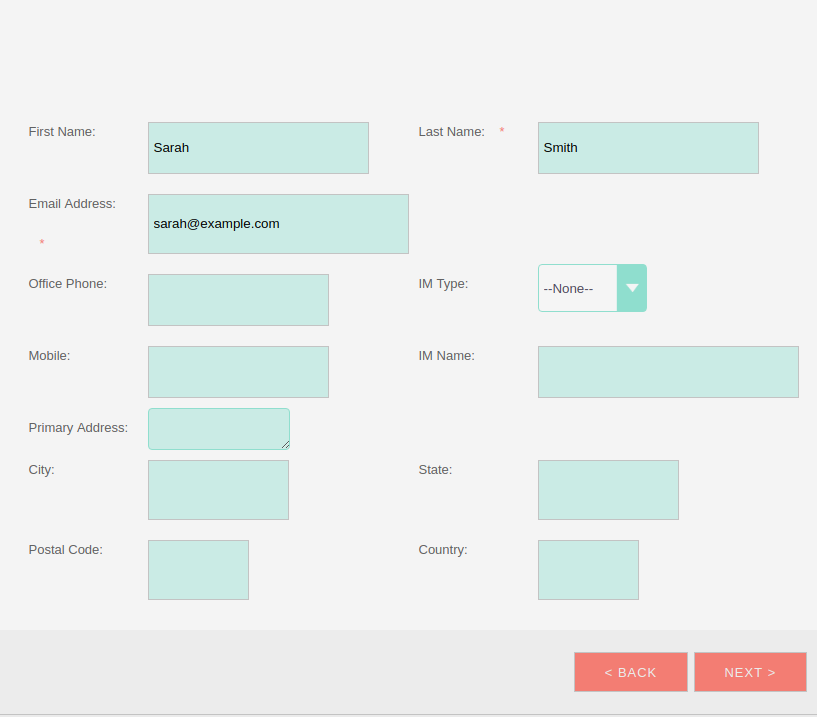Proceed with the NEXT > button
Image resolution: width=817 pixels, height=717 pixels.
pos(750,672)
